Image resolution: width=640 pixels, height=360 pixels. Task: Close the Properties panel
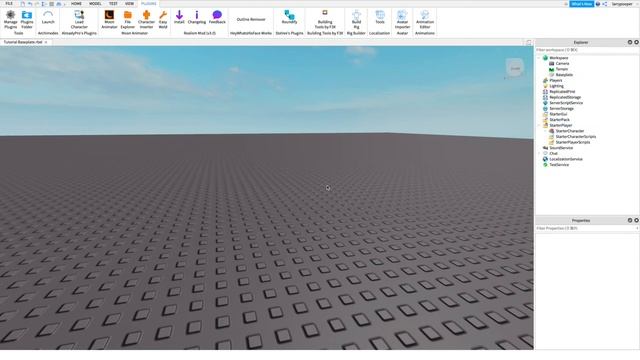(x=636, y=220)
